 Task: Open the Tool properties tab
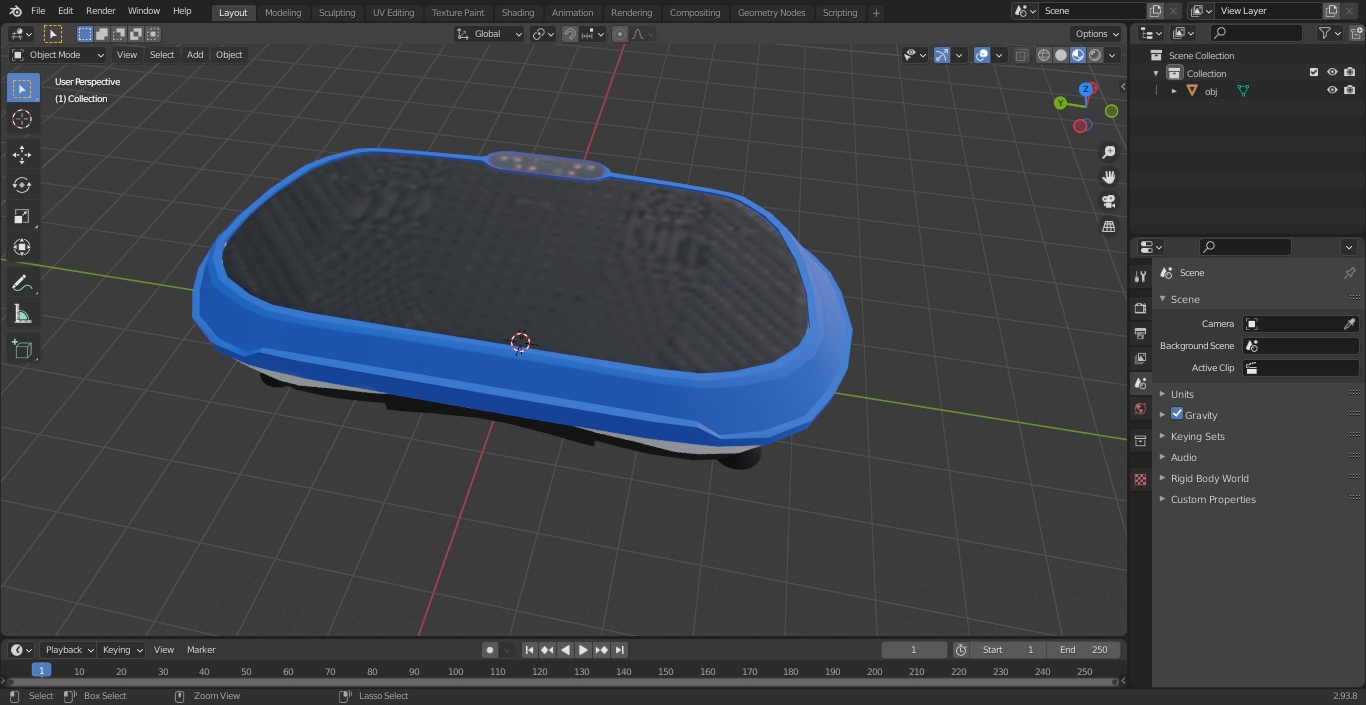(1140, 276)
